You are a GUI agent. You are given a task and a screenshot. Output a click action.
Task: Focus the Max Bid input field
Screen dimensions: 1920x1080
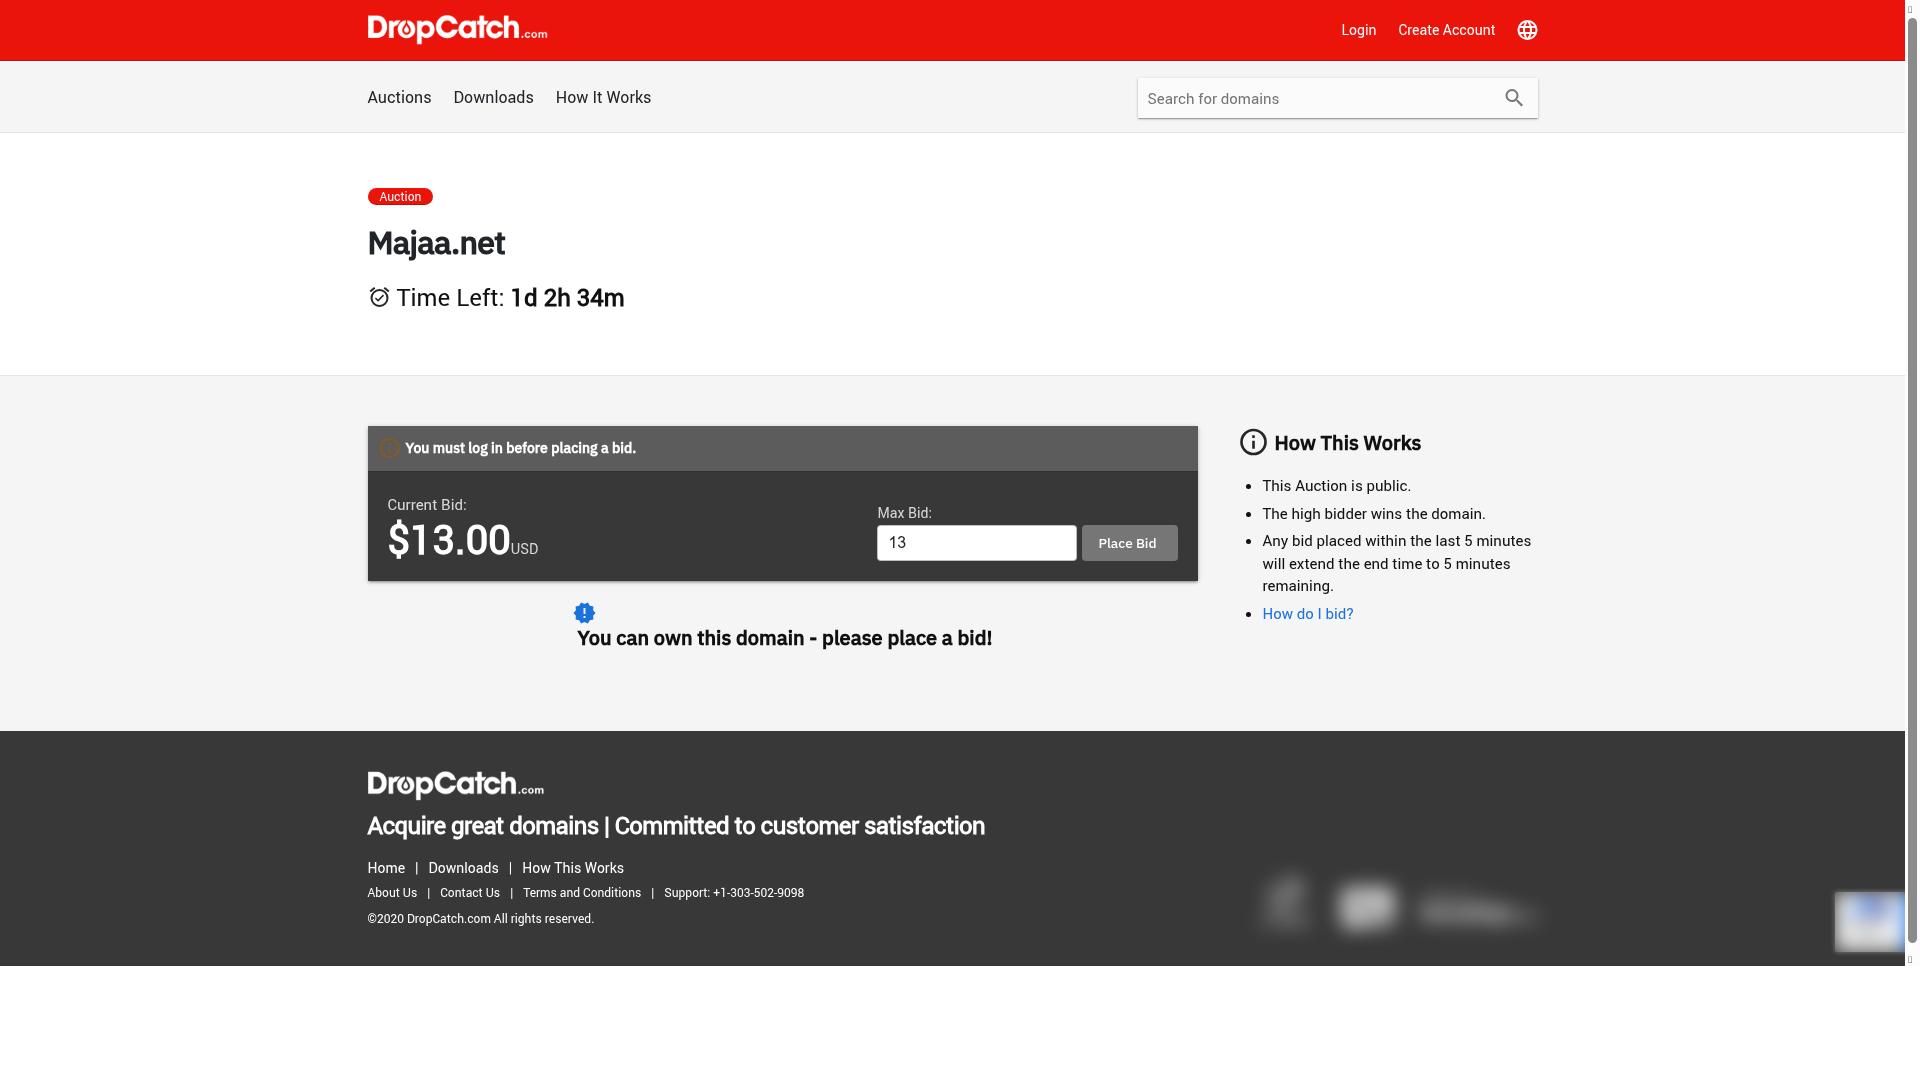pyautogui.click(x=976, y=543)
